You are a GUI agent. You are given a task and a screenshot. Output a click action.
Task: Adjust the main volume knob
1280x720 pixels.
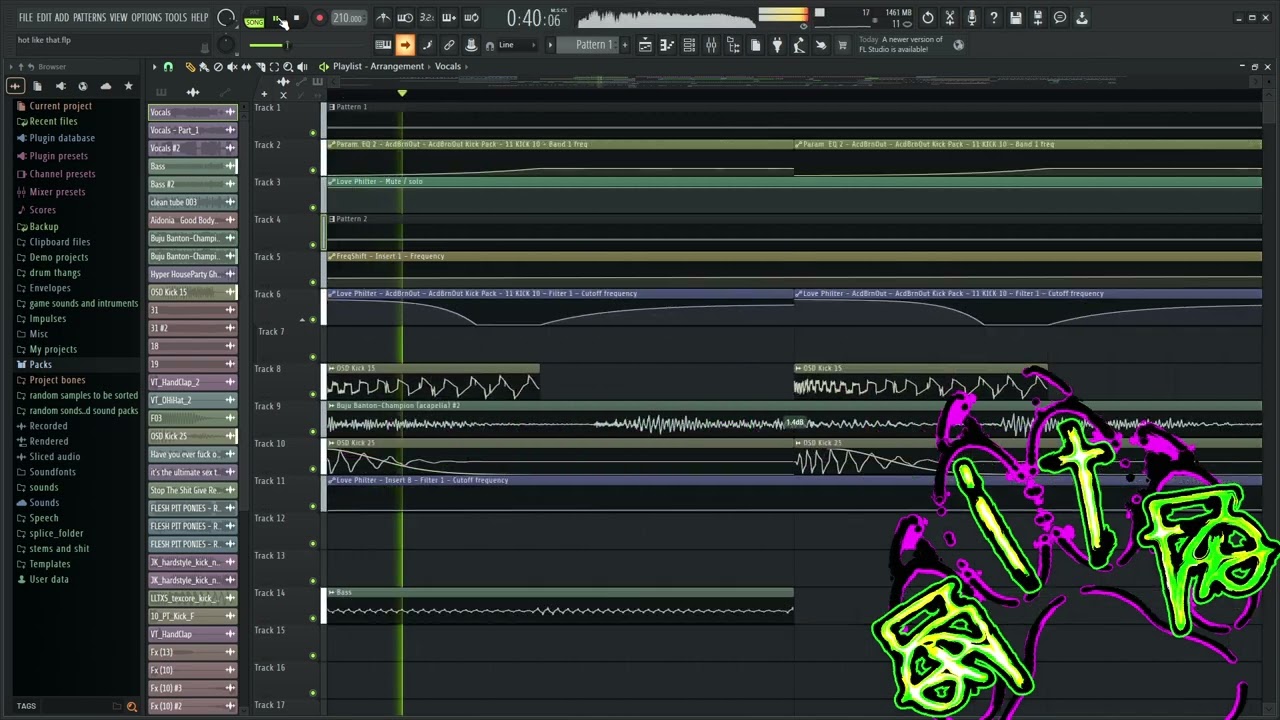(x=226, y=17)
